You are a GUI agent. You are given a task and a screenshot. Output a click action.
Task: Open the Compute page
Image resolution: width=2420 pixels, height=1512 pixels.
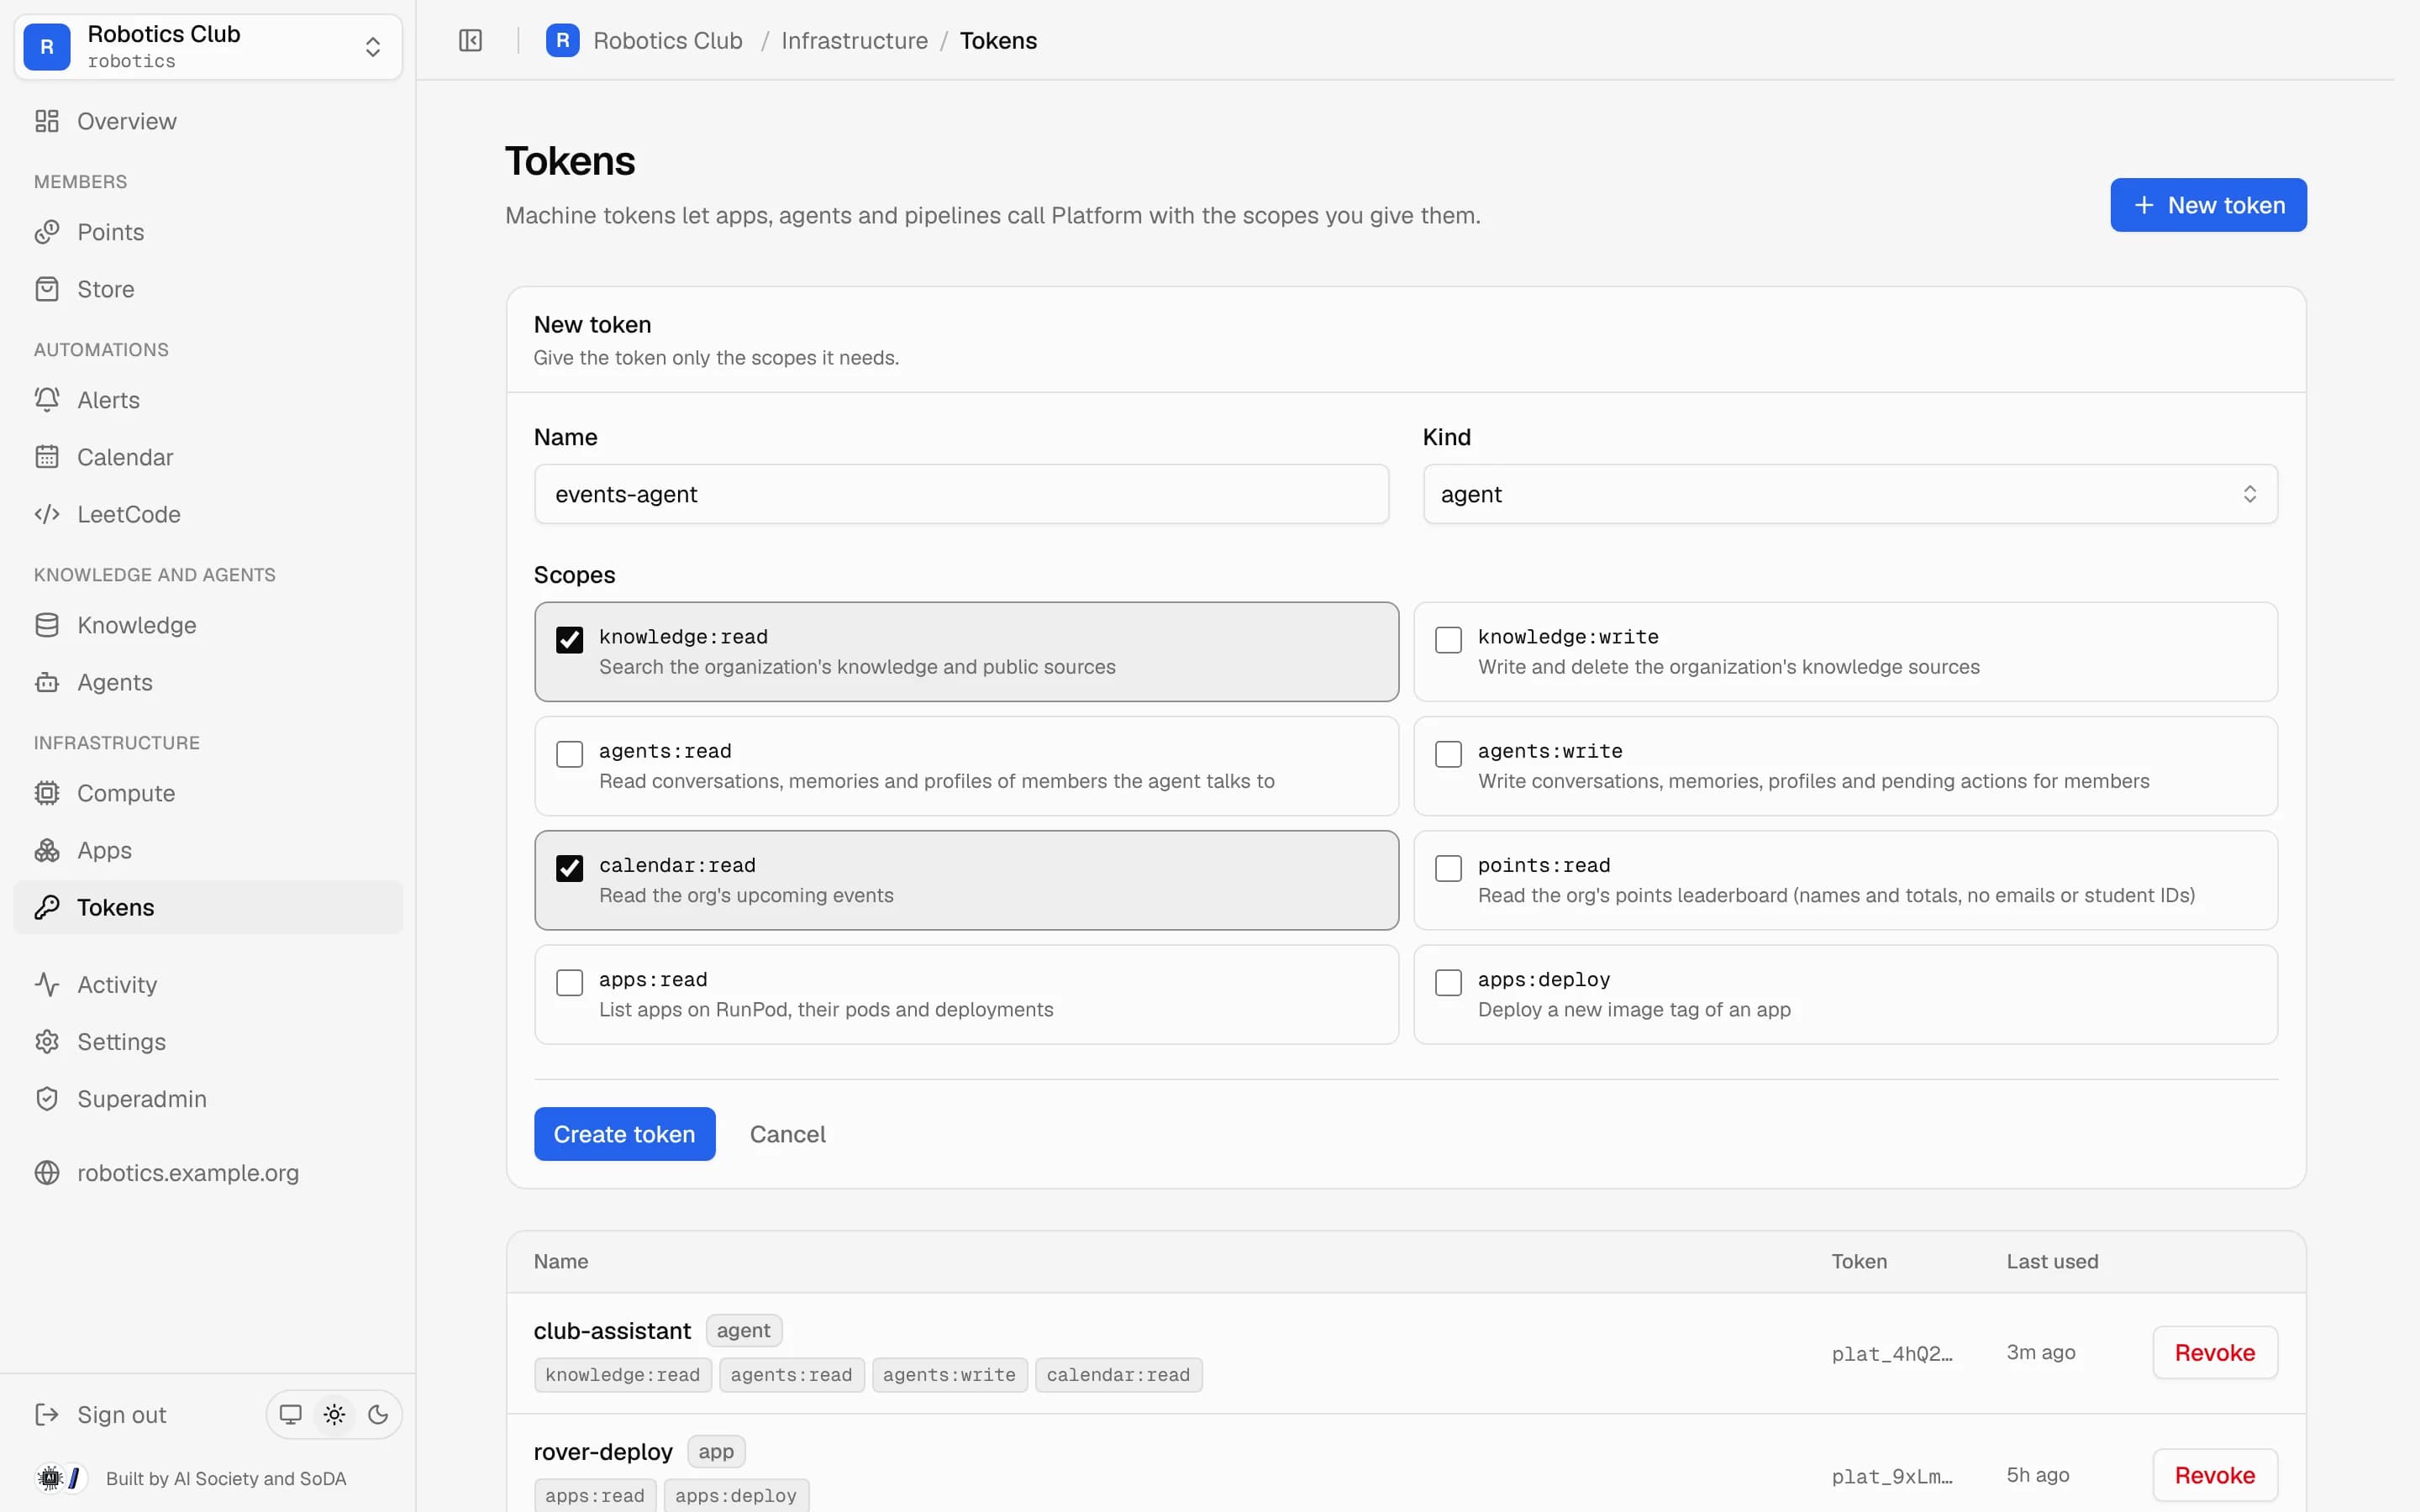(208, 793)
